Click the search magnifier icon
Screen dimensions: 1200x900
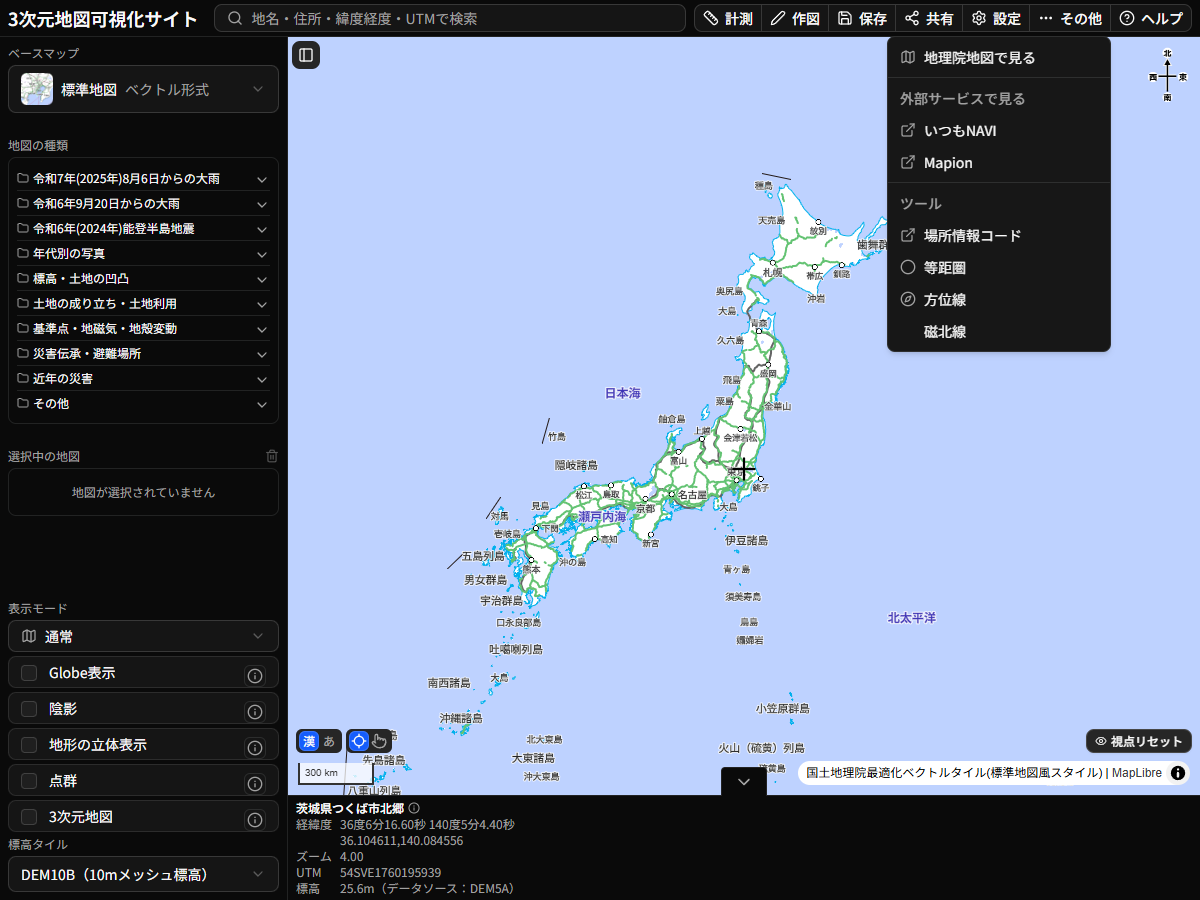pos(235,18)
